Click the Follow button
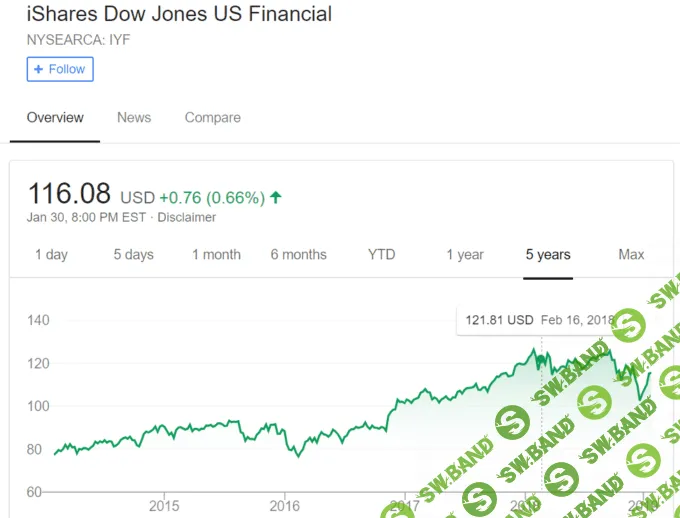This screenshot has width=680, height=518. click(x=60, y=69)
